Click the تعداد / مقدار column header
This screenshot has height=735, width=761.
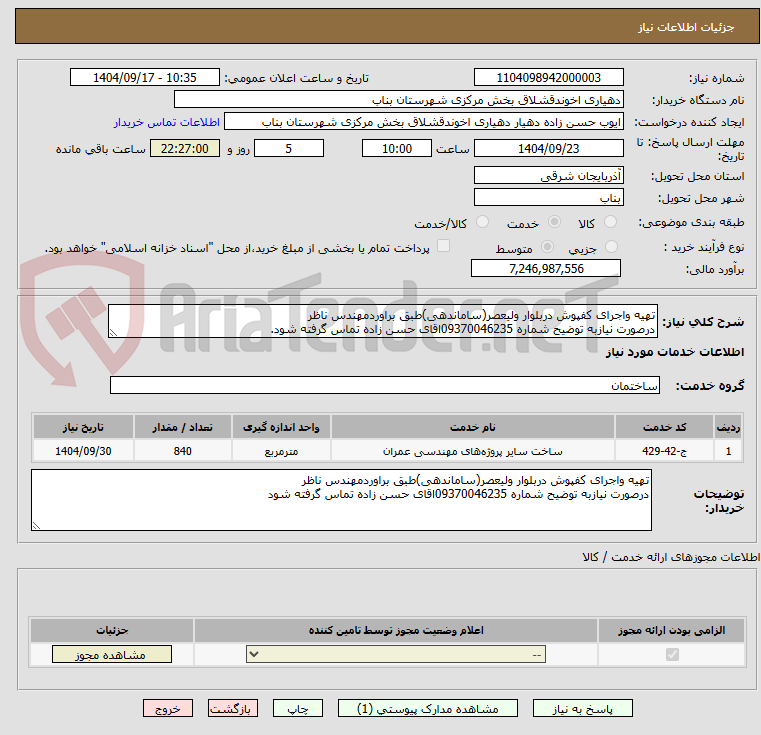pyautogui.click(x=182, y=427)
